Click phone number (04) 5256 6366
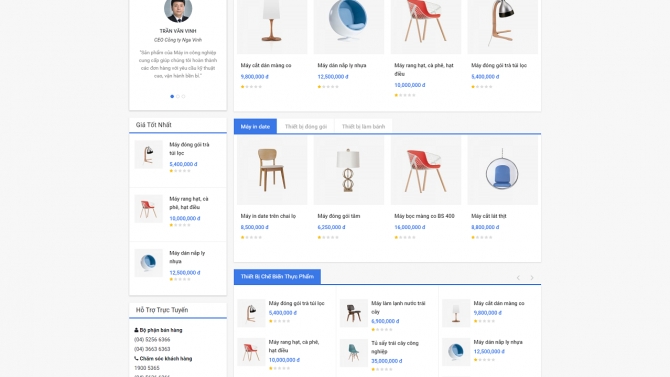670x377 pixels. (152, 339)
